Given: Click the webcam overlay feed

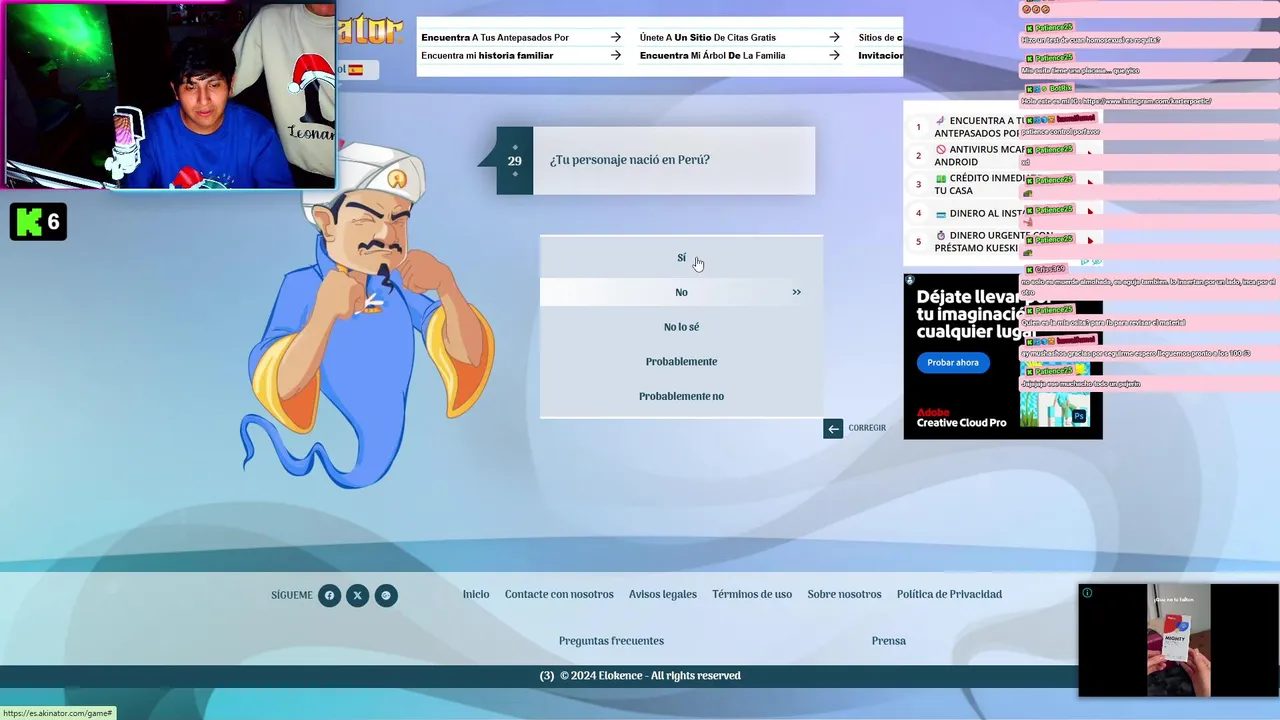Looking at the screenshot, I should coord(170,94).
